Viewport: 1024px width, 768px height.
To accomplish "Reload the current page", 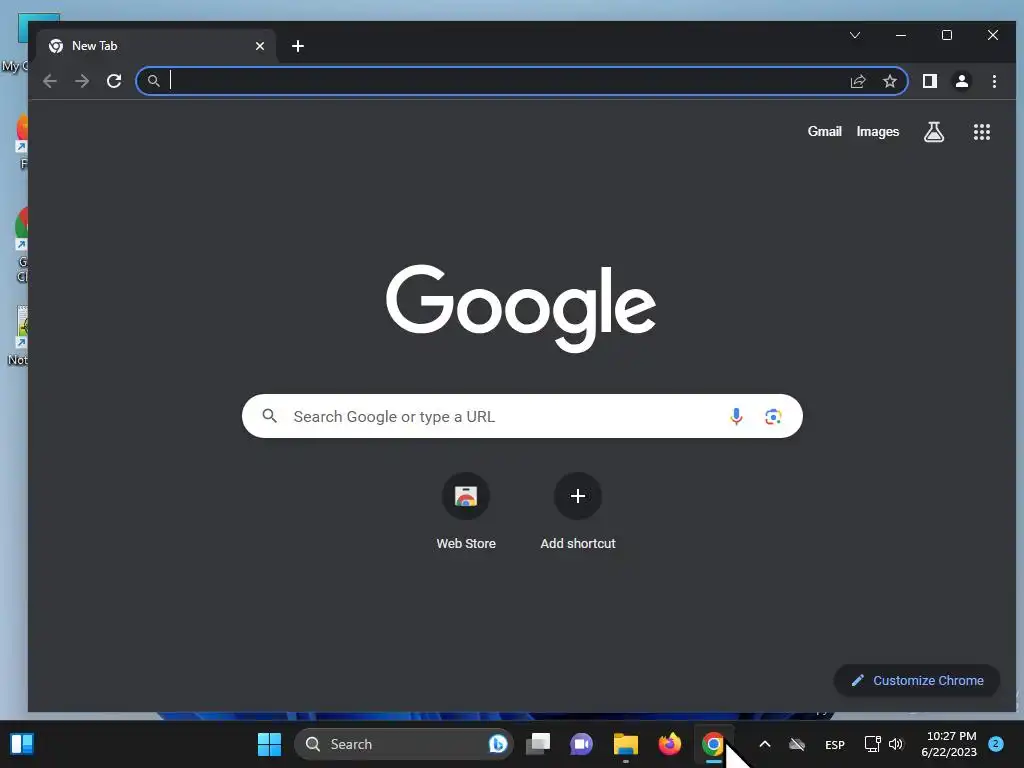I will click(x=114, y=81).
